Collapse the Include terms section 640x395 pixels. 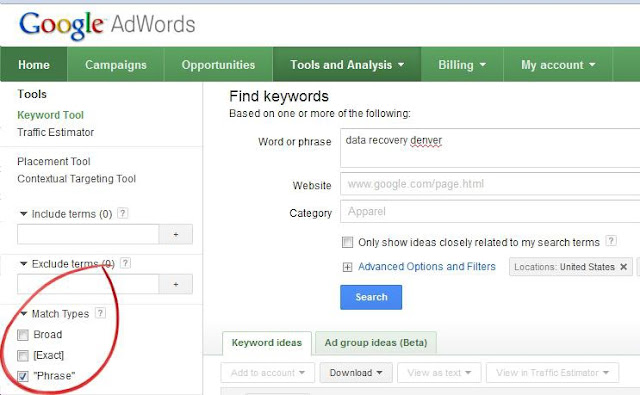(24, 213)
